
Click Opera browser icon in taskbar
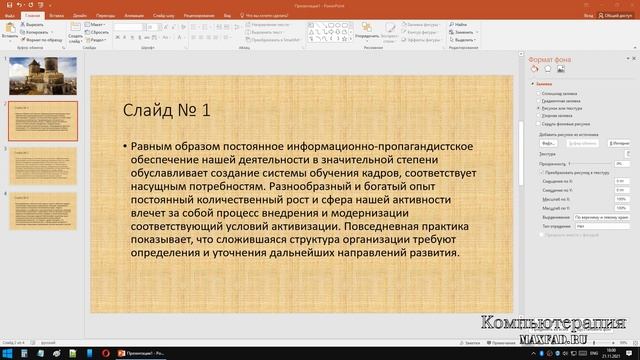point(106,353)
